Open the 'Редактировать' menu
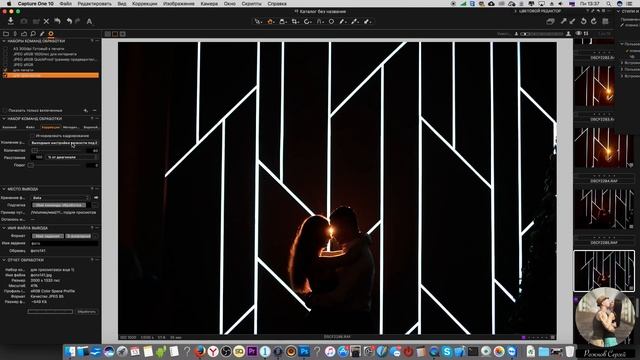The height and width of the screenshot is (360, 640). (x=94, y=3)
